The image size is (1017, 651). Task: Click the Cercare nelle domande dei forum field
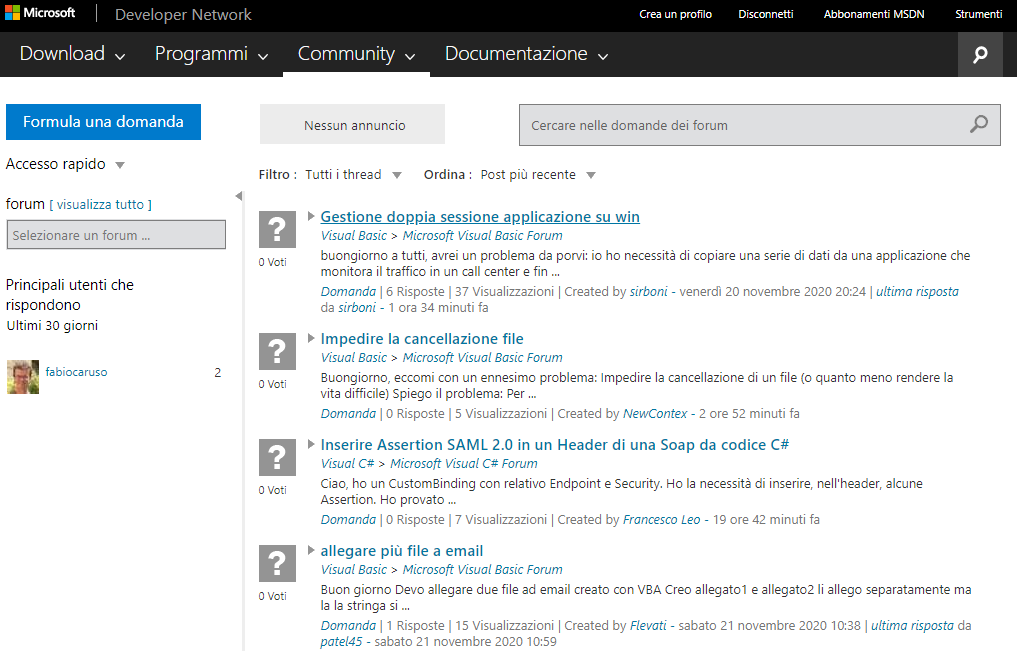tap(760, 124)
